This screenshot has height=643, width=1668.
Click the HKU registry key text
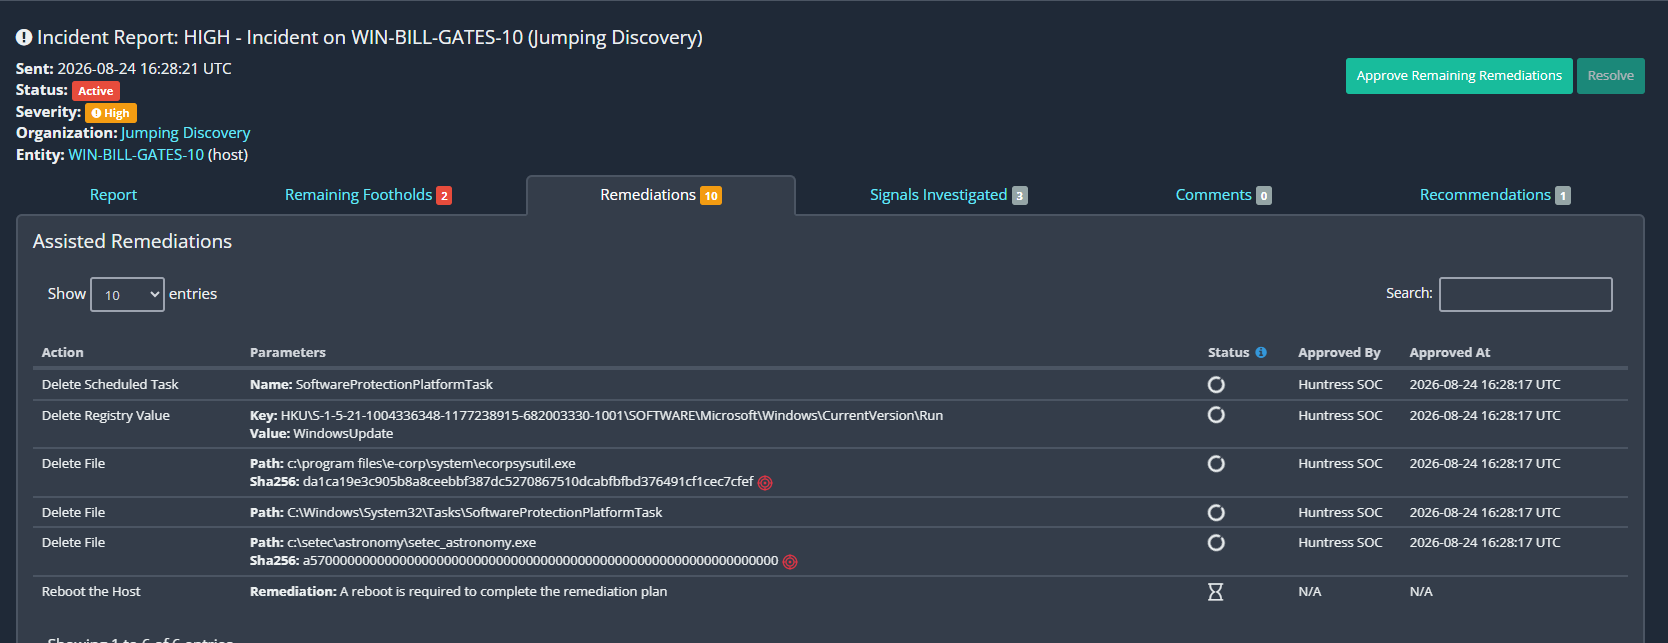coord(612,415)
